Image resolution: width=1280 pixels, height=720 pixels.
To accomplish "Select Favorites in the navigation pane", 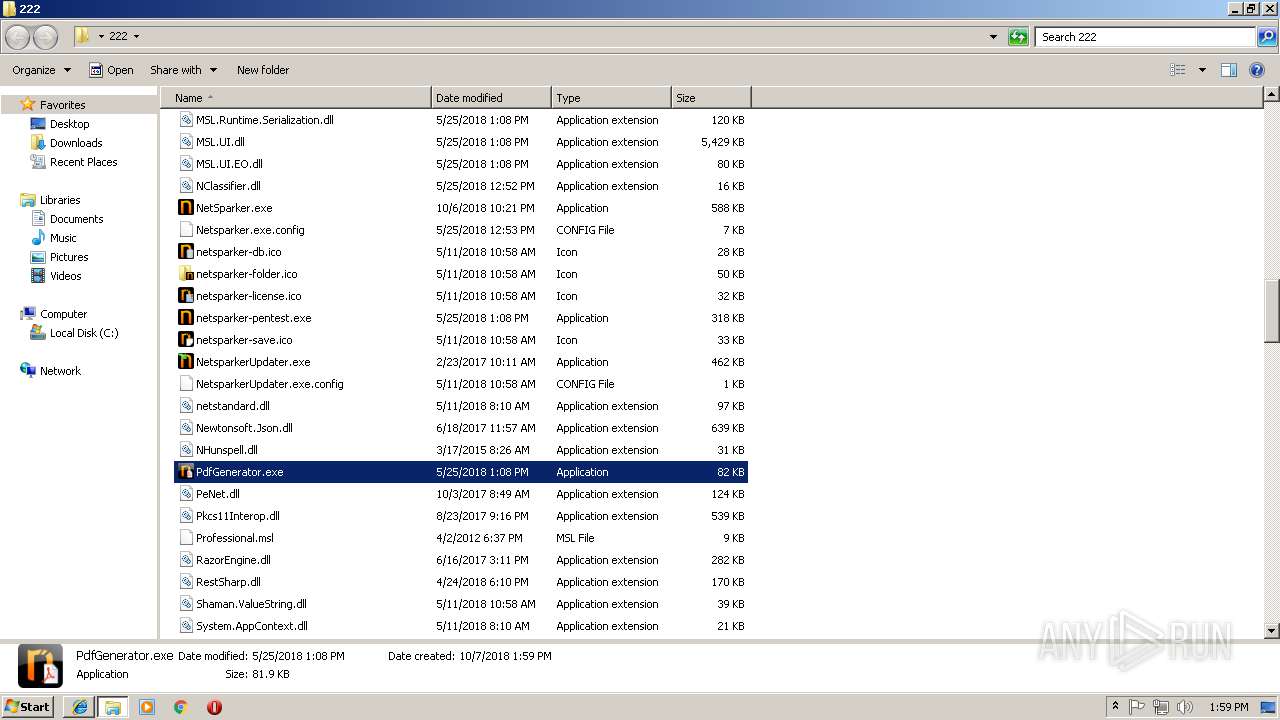I will point(62,105).
